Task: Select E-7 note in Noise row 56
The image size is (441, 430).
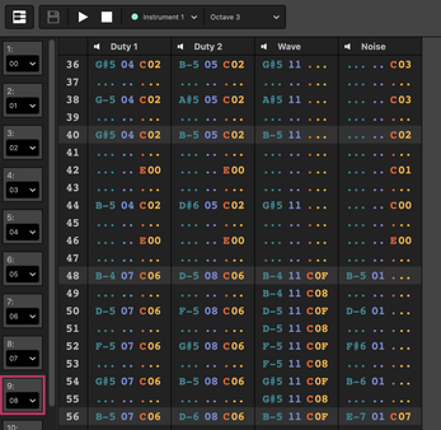Action: (356, 416)
